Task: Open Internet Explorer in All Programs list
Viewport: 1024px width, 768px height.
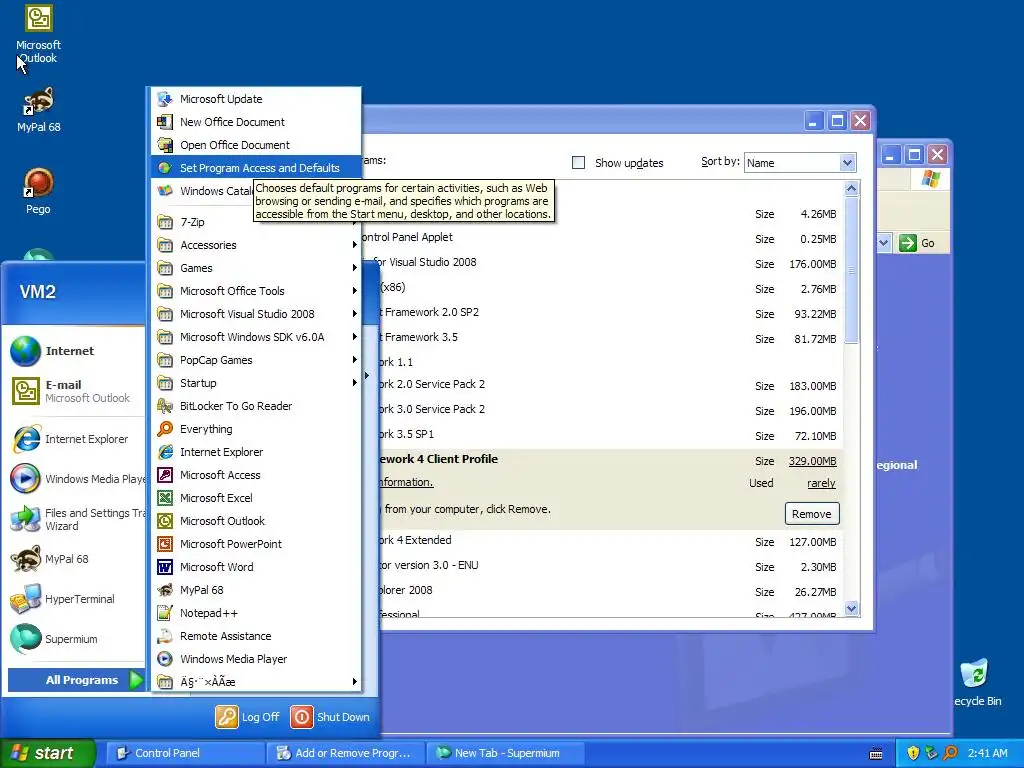Action: tap(255, 452)
